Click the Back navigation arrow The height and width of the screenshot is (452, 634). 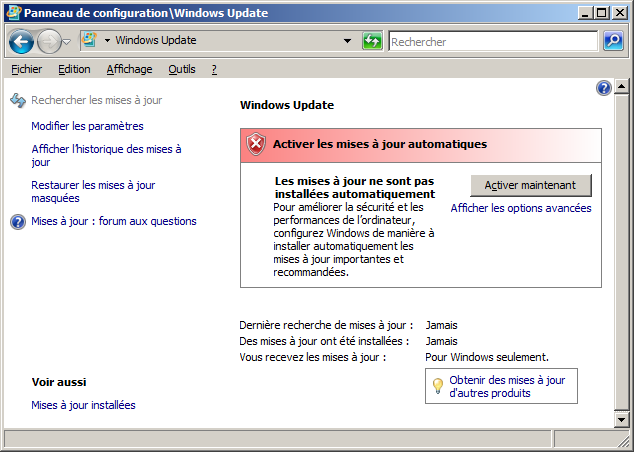point(21,41)
